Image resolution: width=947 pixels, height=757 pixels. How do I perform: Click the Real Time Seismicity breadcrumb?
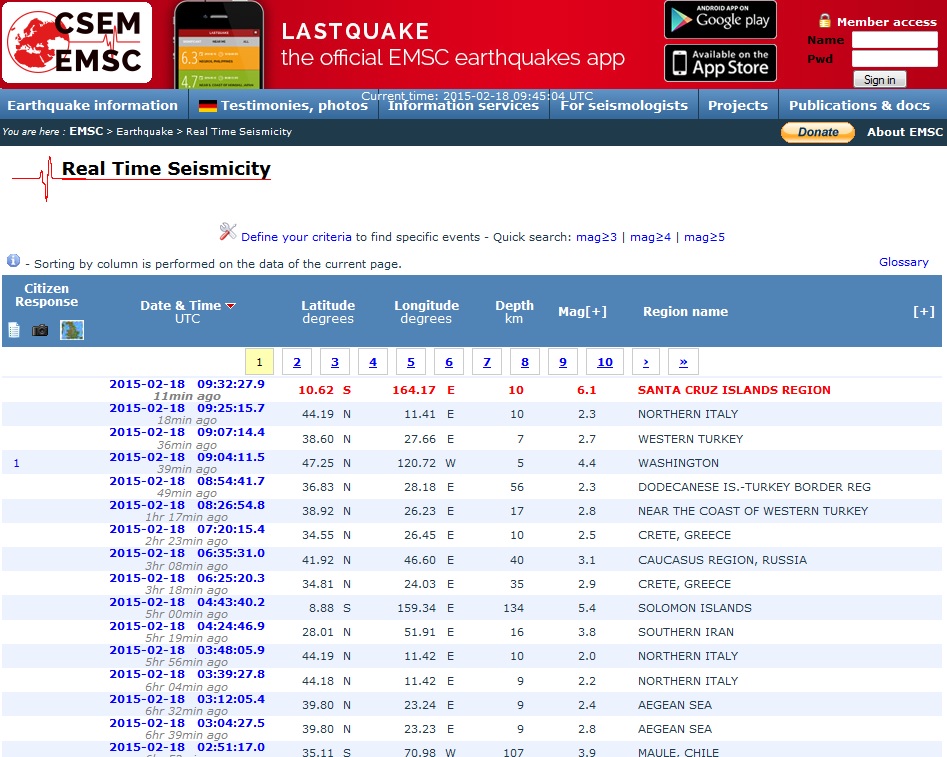click(239, 132)
